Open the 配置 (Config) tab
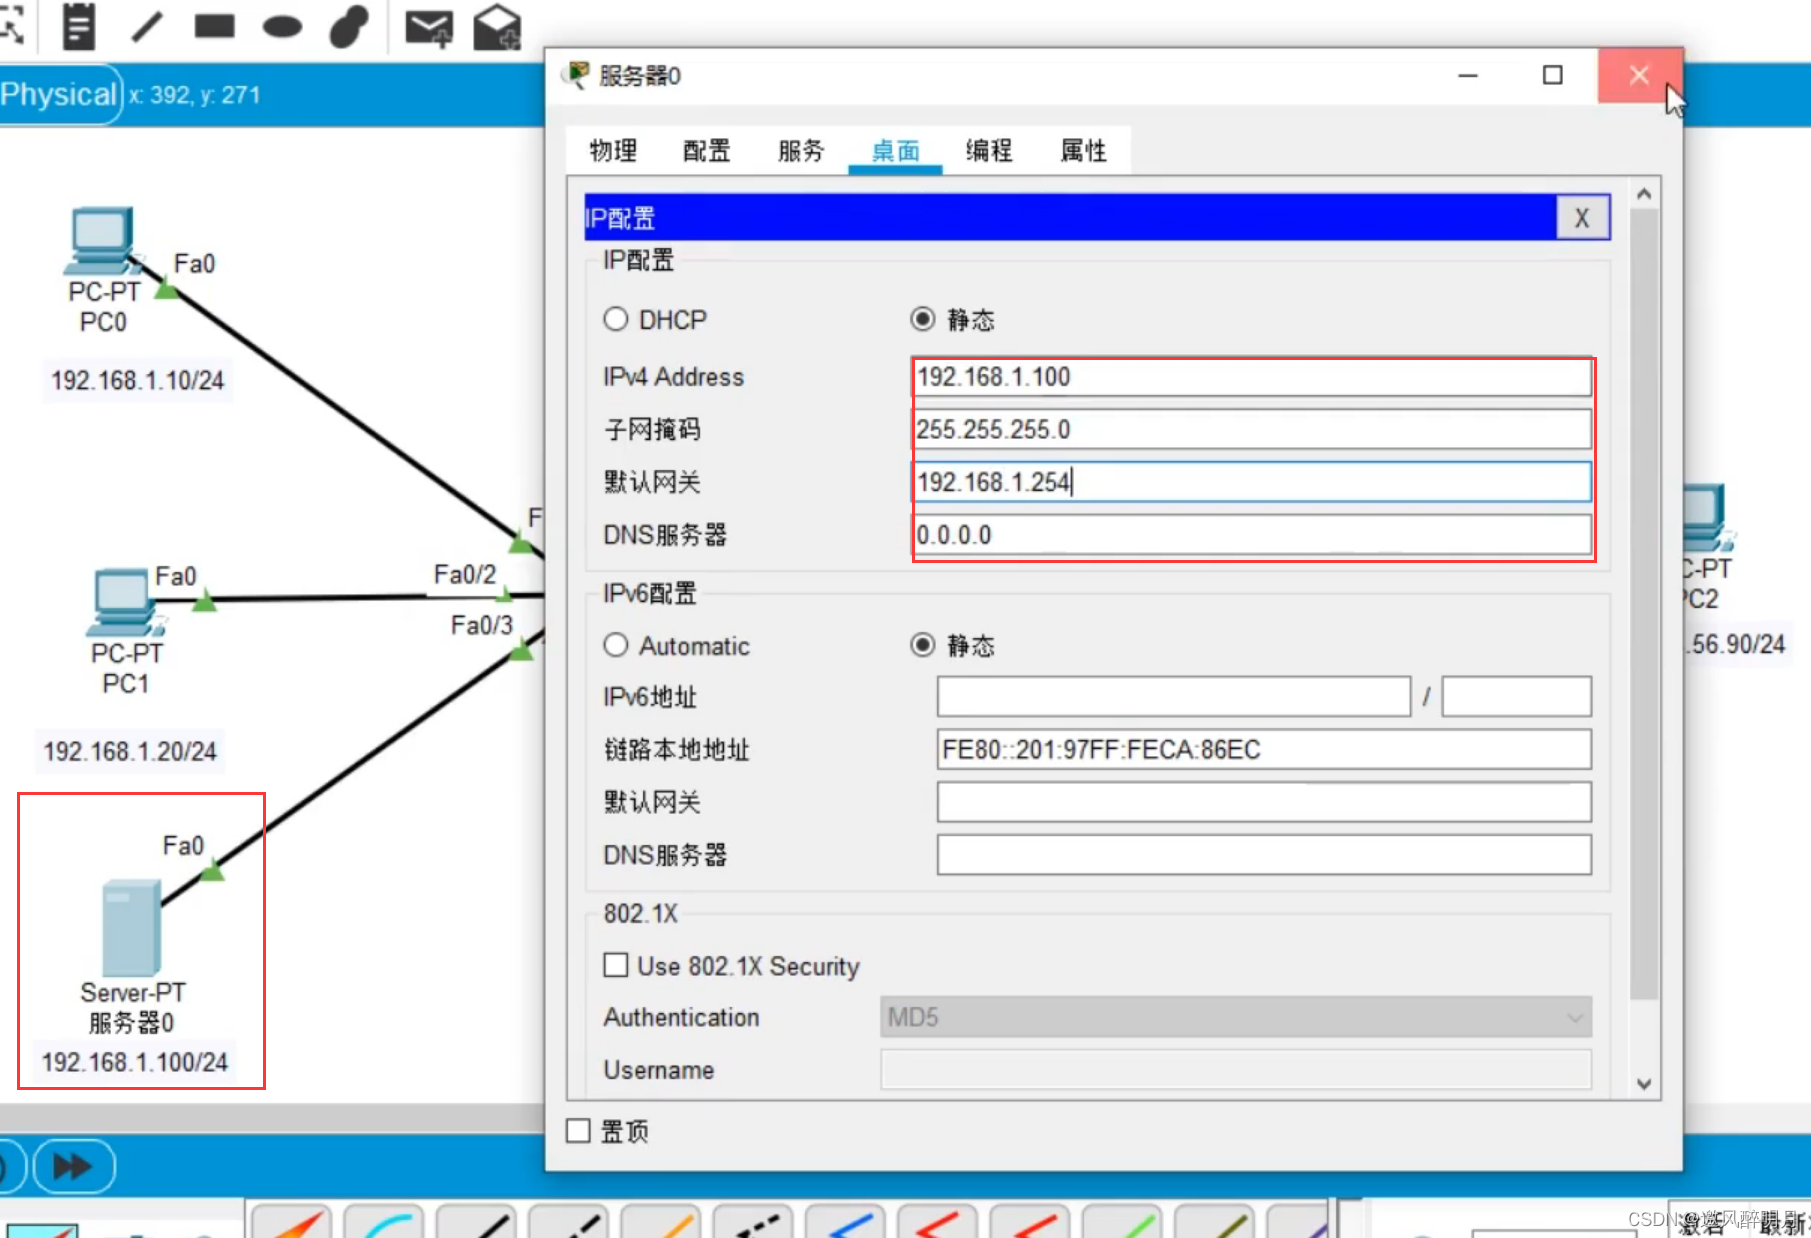 [x=707, y=151]
